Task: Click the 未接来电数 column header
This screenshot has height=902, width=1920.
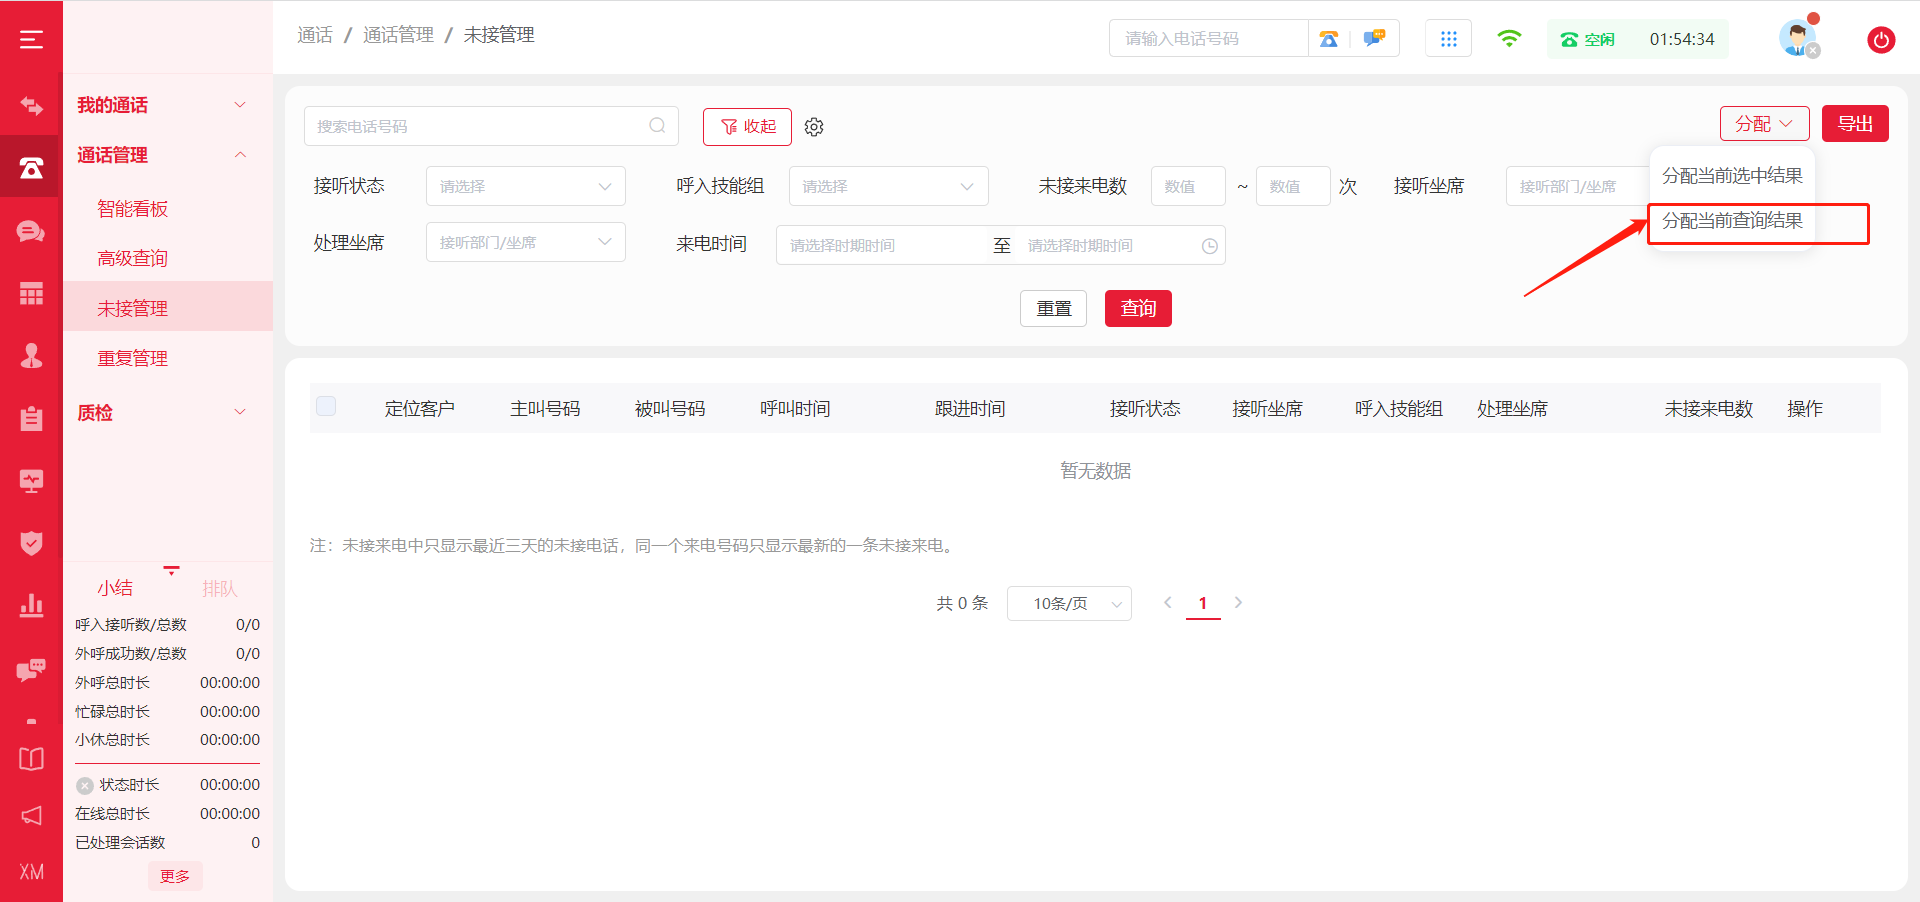Action: click(x=1708, y=408)
